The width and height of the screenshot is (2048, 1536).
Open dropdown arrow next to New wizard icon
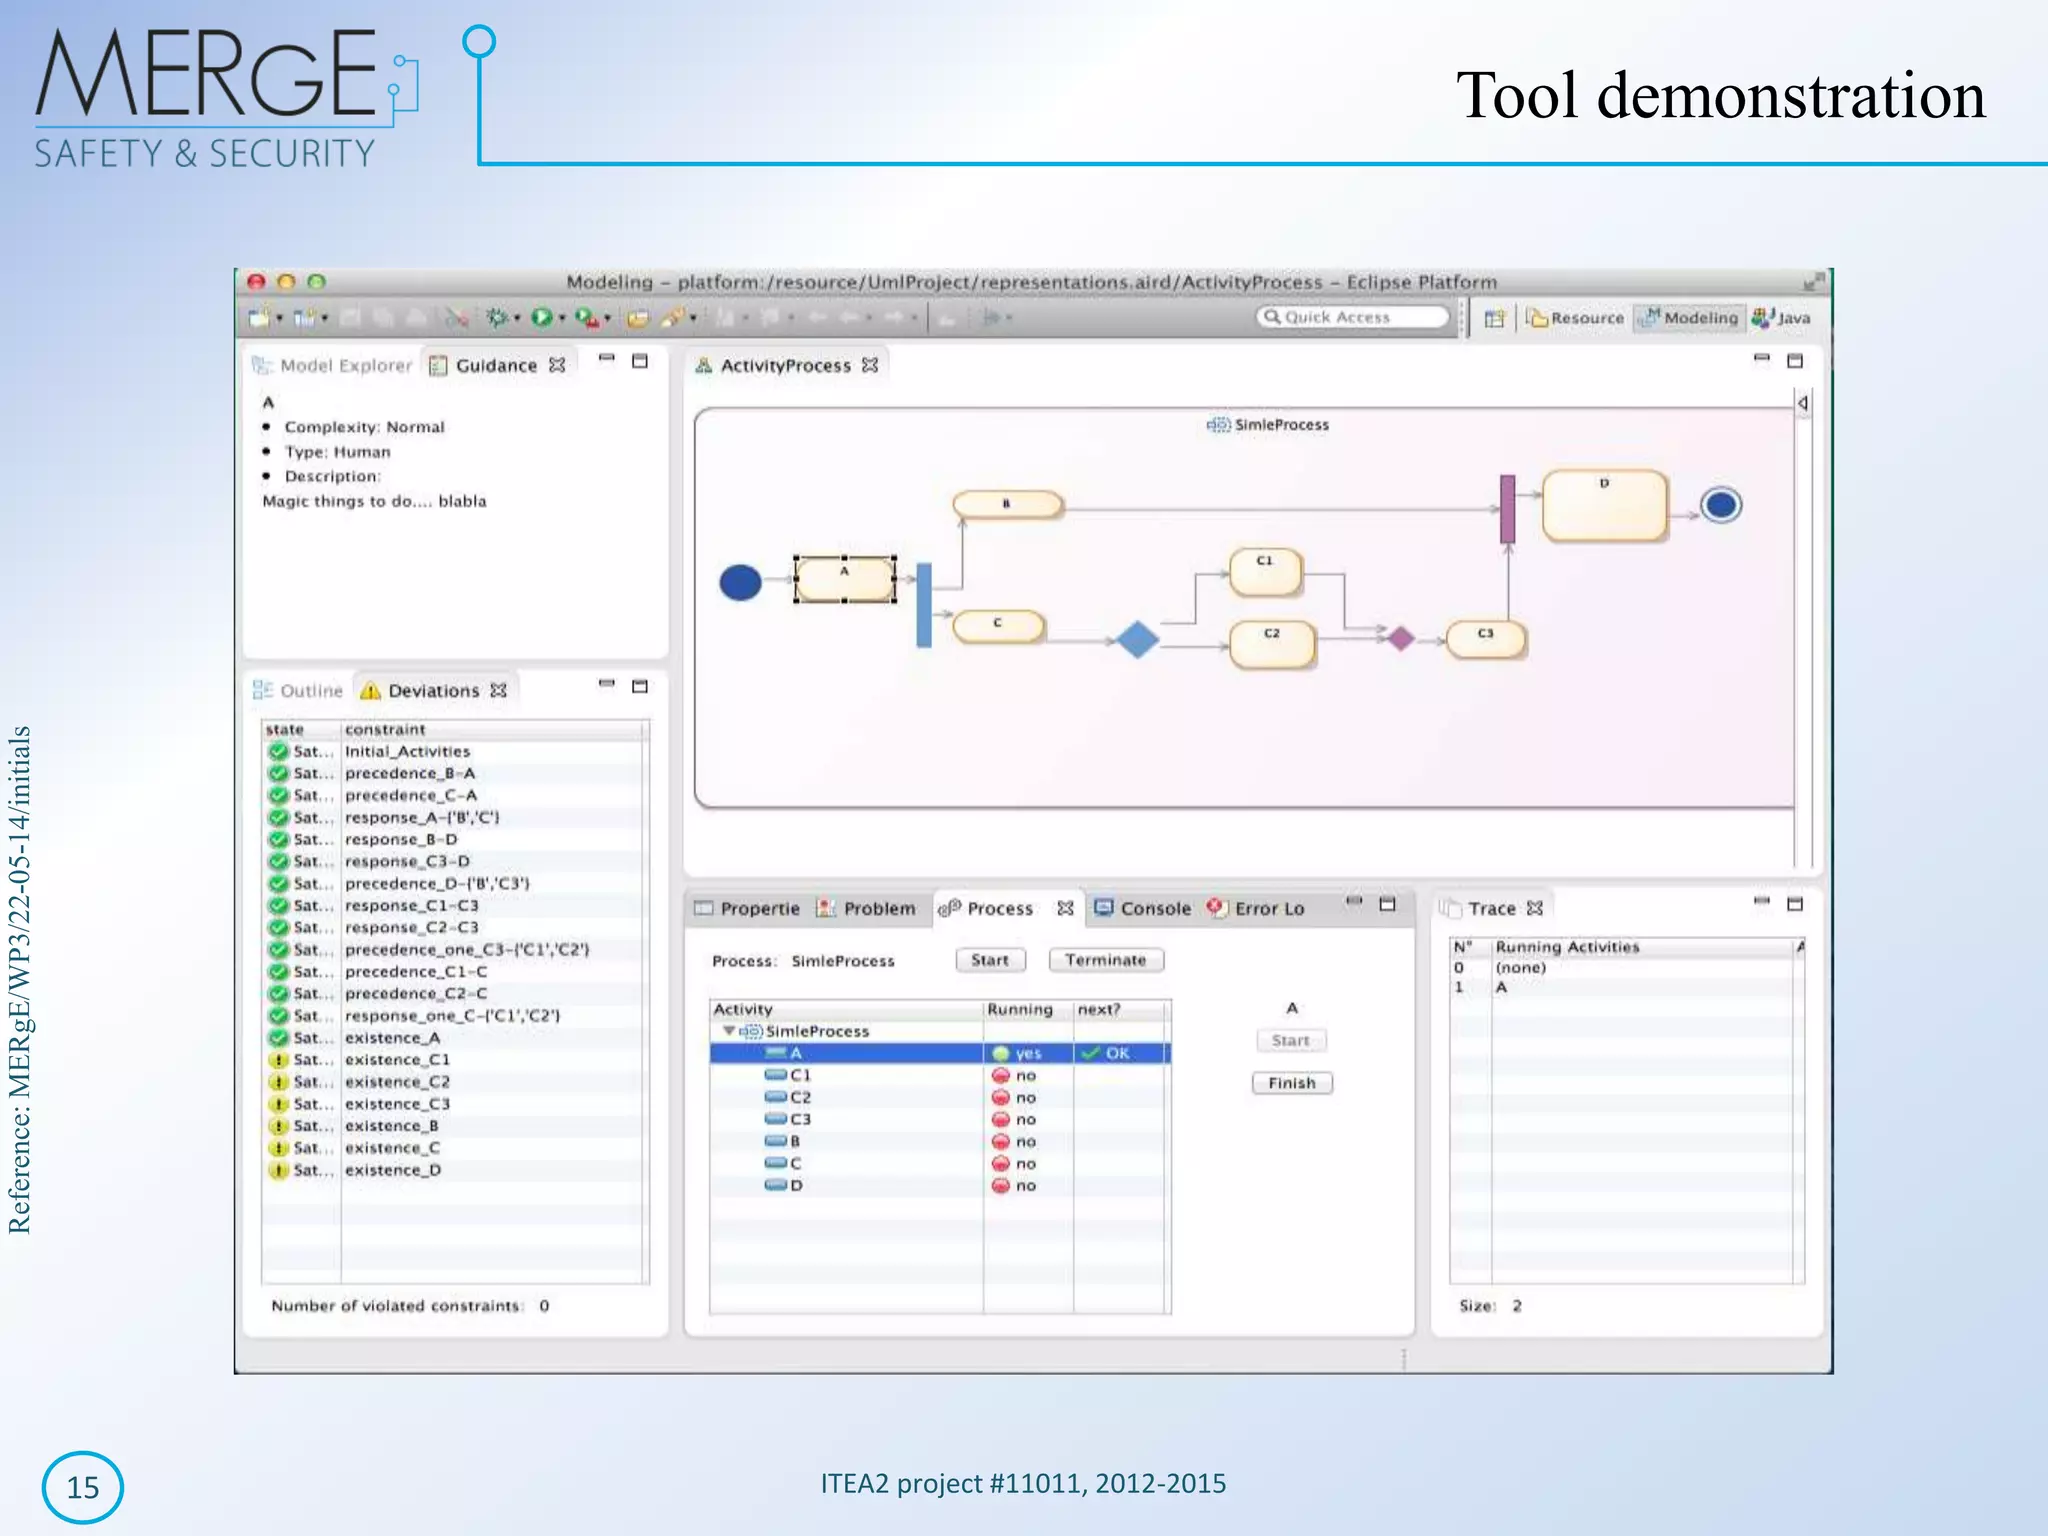click(279, 319)
